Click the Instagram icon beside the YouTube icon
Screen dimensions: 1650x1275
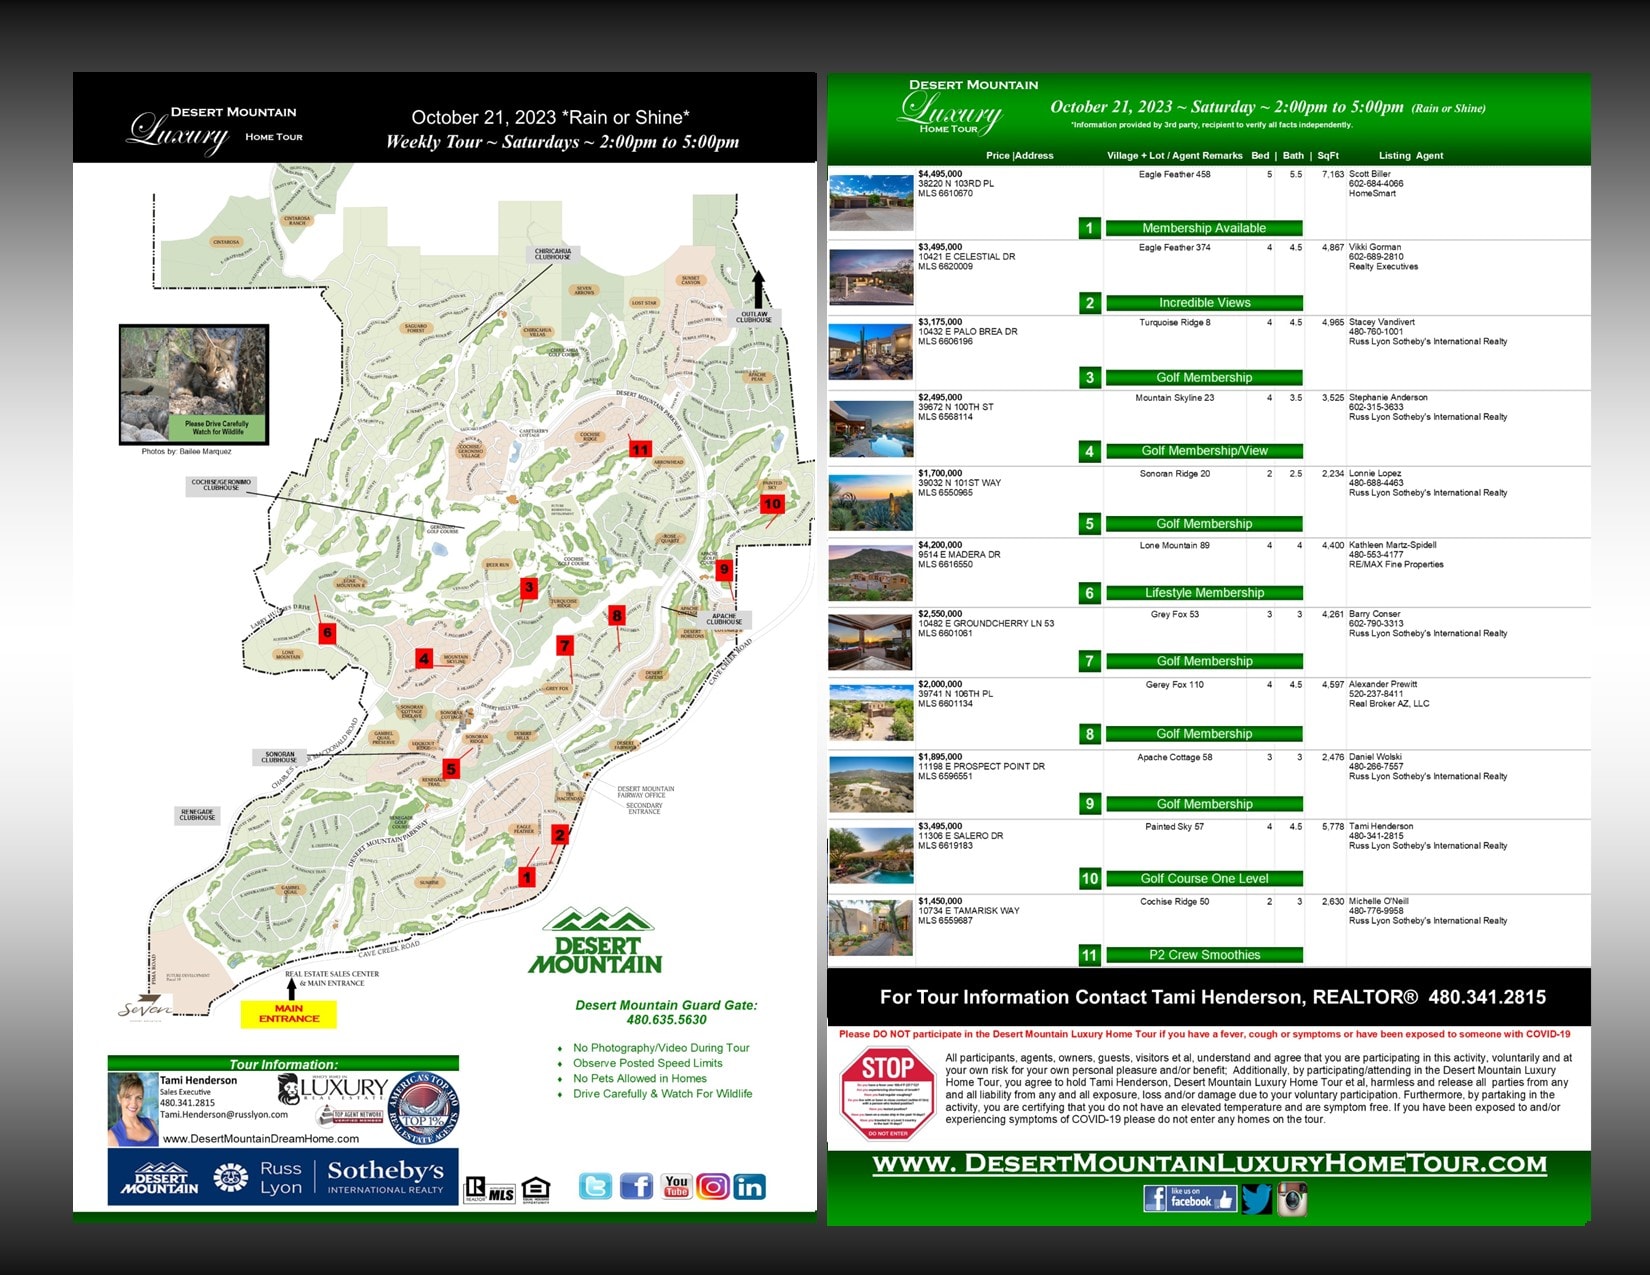(713, 1186)
